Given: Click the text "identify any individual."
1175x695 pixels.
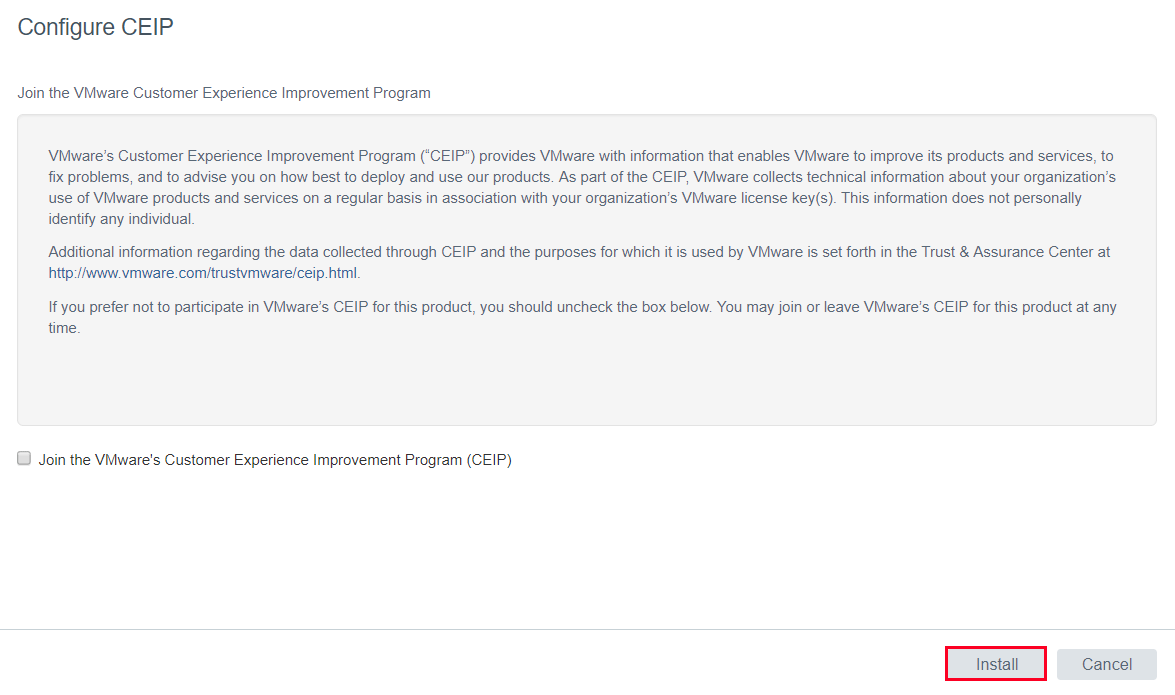Looking at the screenshot, I should 121,219.
